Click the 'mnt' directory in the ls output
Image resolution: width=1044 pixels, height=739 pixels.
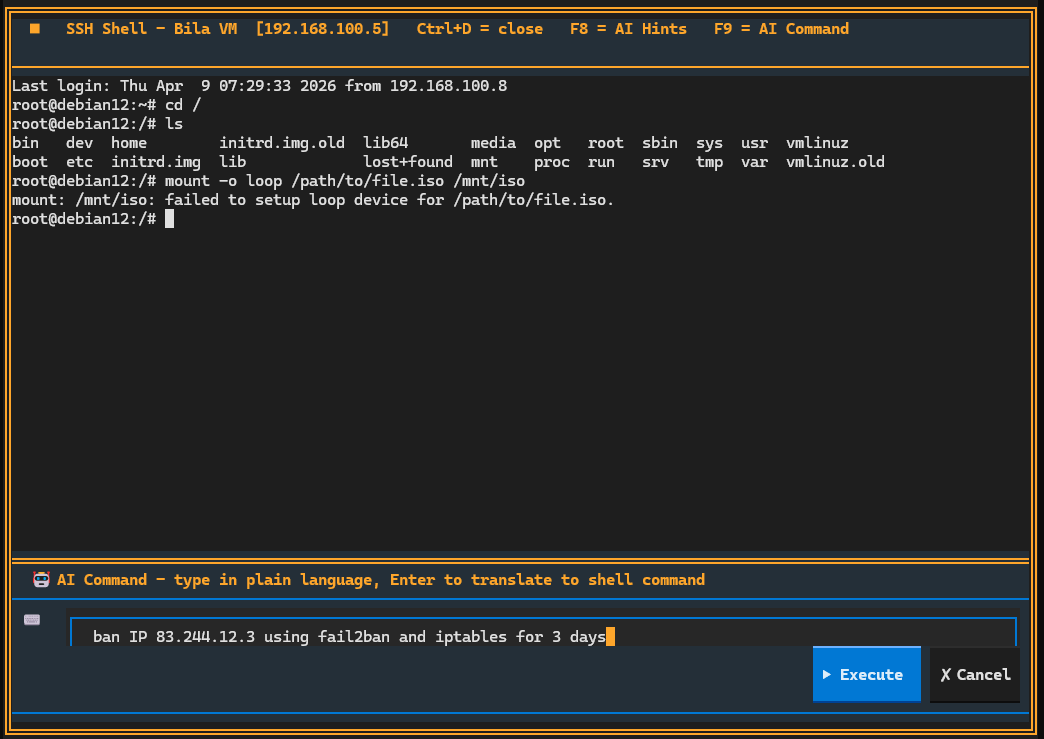(x=484, y=161)
